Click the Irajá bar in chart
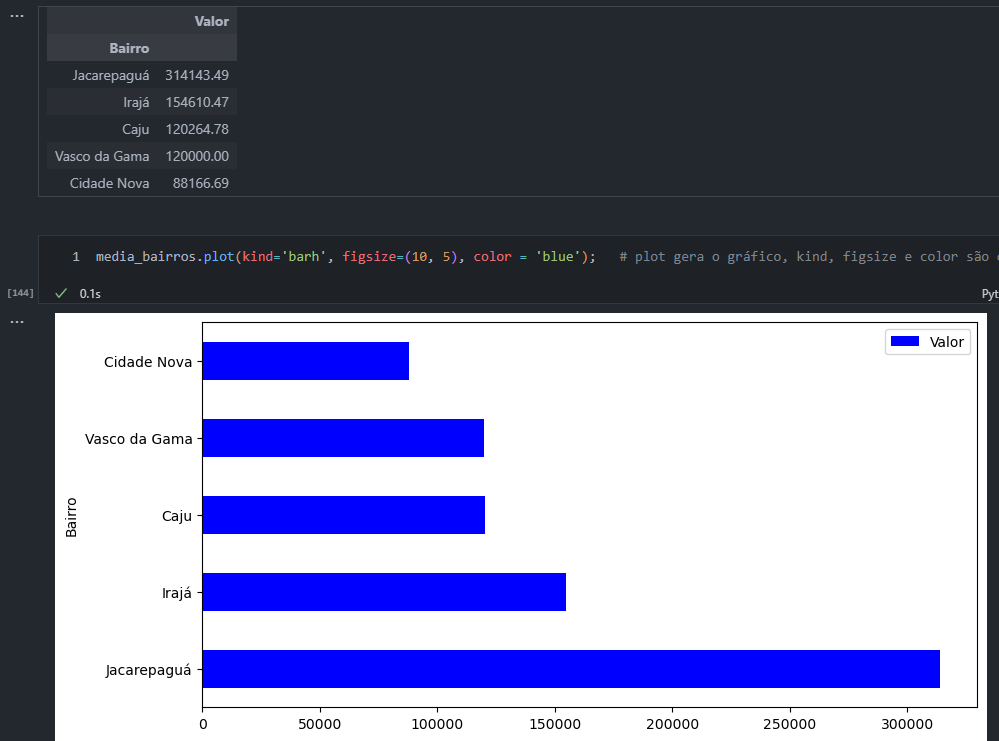 coord(384,593)
